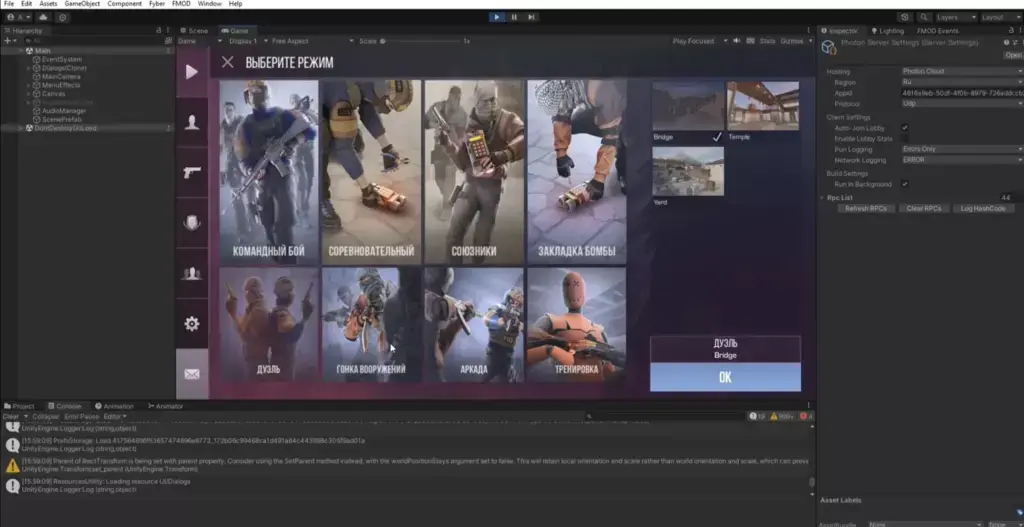
Task: Close the mode selection dialog with X
Action: [x=227, y=63]
